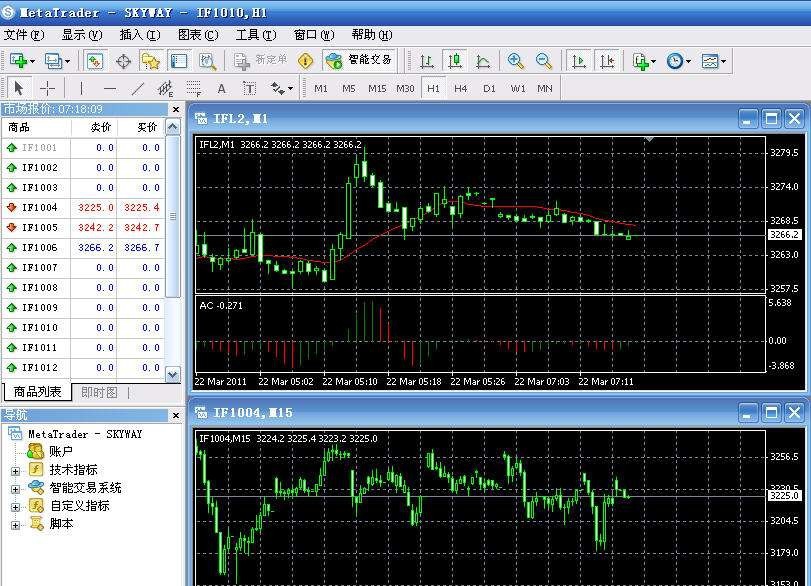Click the Market Watch toolbar icon
Image resolution: width=811 pixels, height=586 pixels.
click(95, 61)
